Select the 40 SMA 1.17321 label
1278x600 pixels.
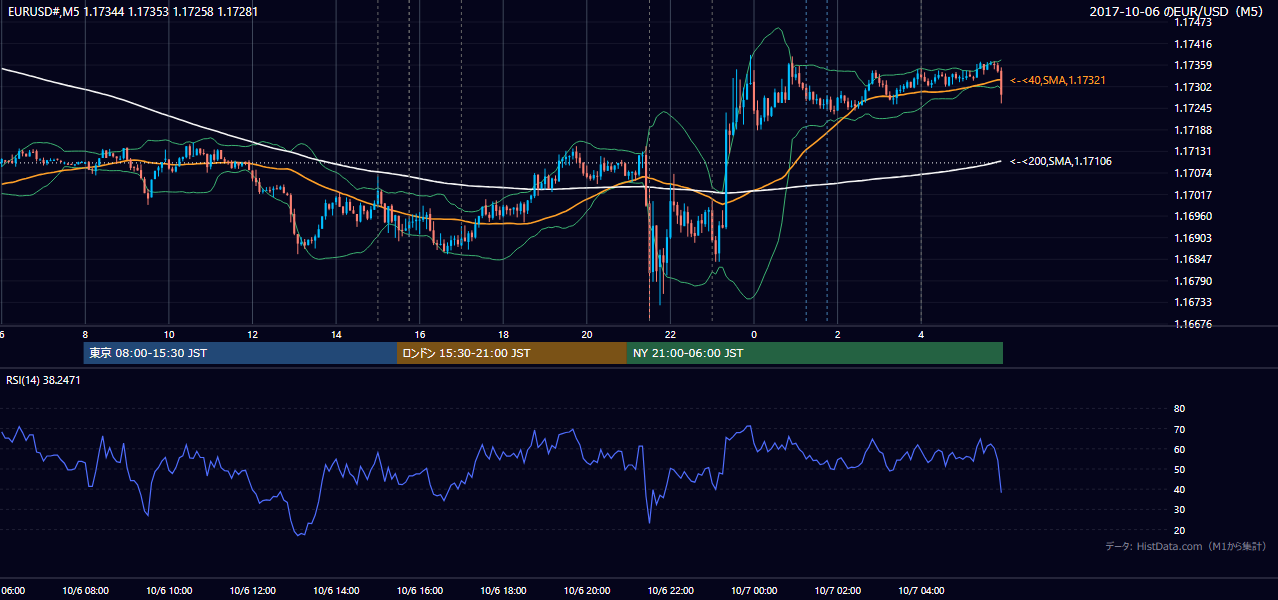[1058, 80]
